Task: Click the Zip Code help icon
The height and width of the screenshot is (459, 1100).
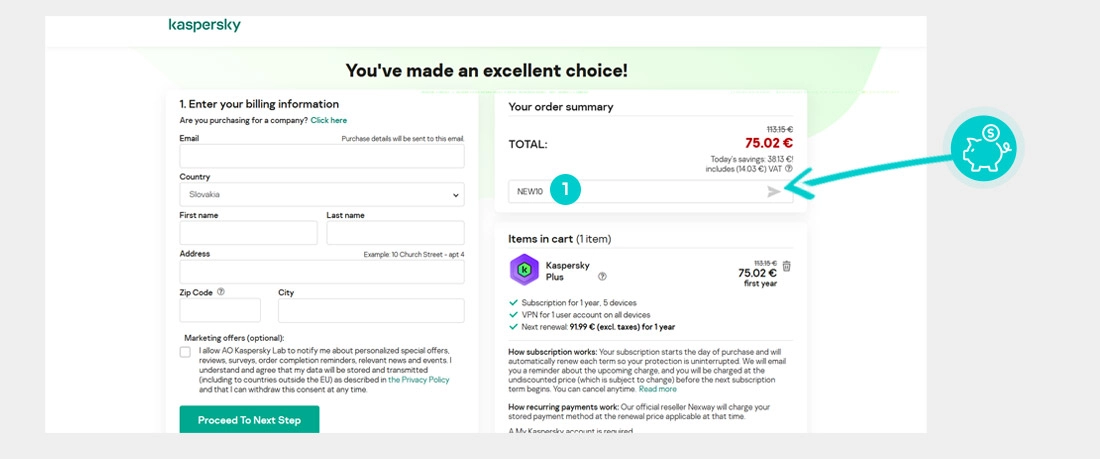Action: 221,292
